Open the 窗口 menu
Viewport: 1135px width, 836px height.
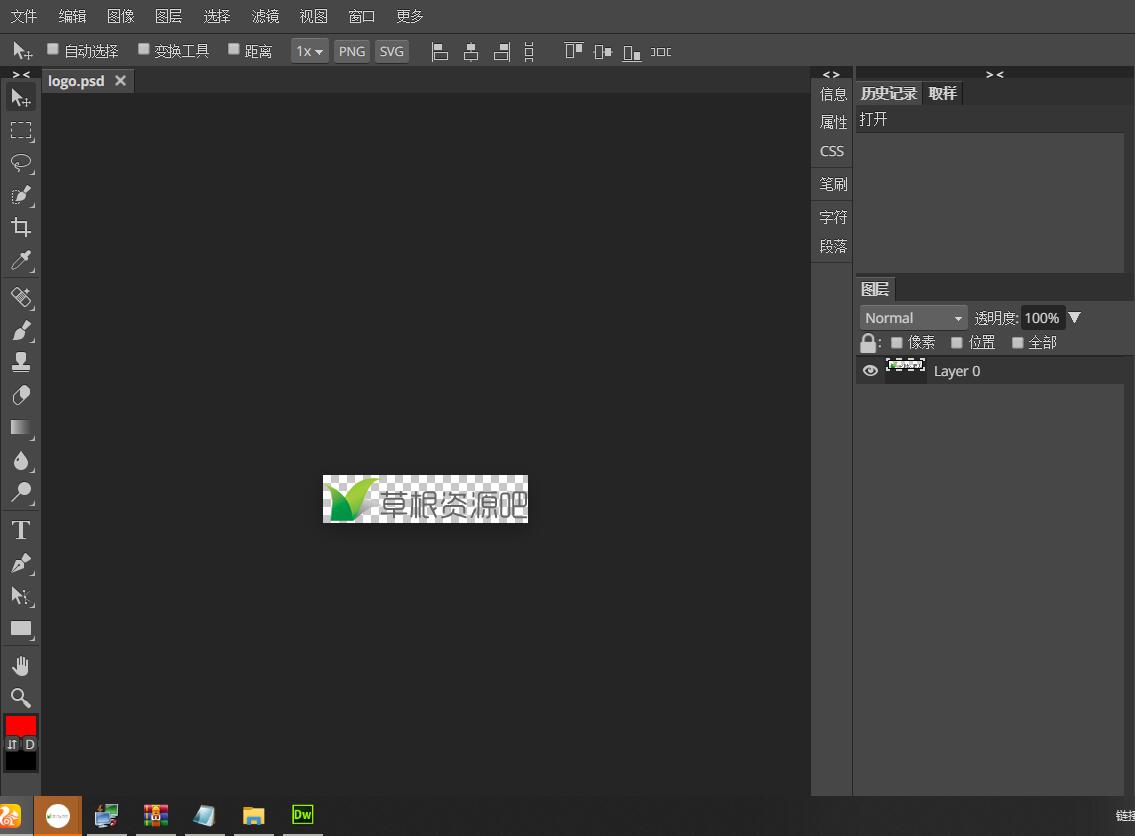tap(362, 16)
